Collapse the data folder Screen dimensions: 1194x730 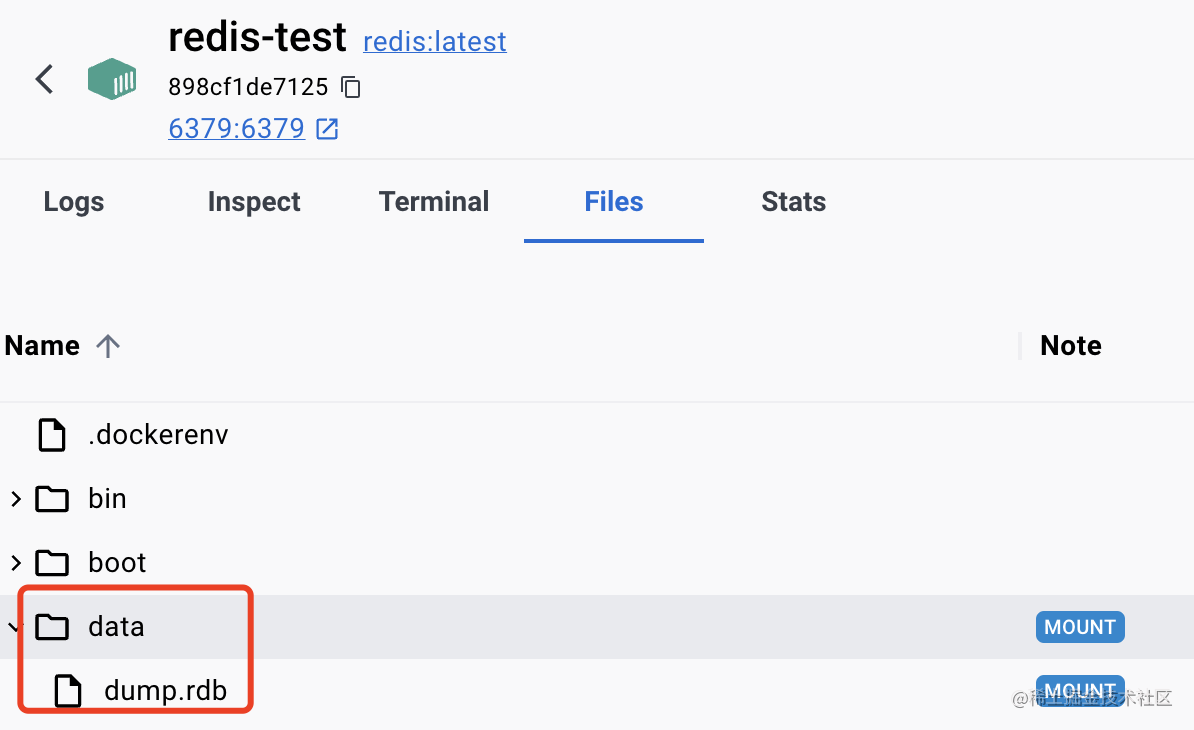(13, 627)
